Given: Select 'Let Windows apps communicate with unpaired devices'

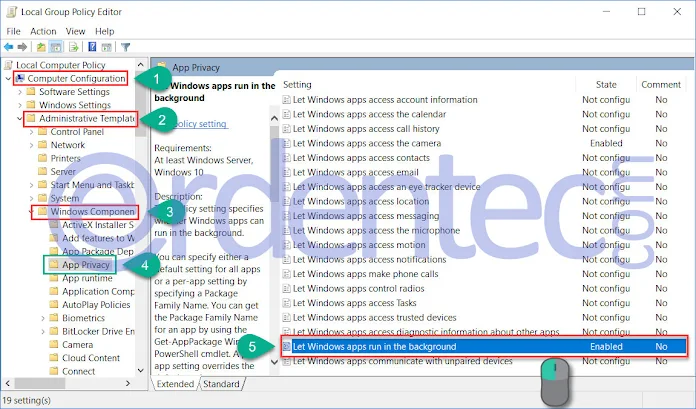Looking at the screenshot, I should (483, 361).
